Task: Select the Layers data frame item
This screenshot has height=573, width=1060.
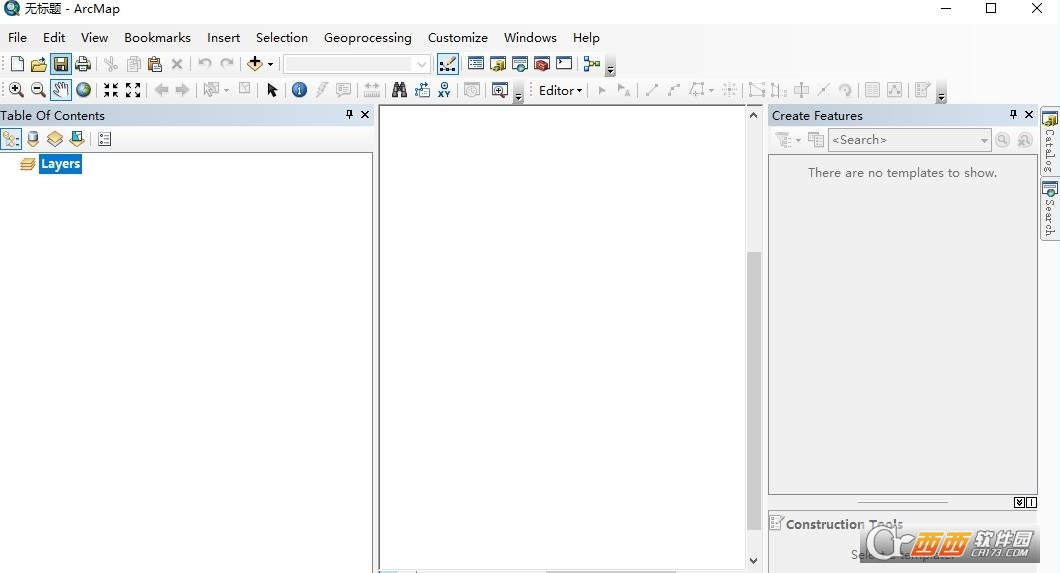Action: click(60, 164)
